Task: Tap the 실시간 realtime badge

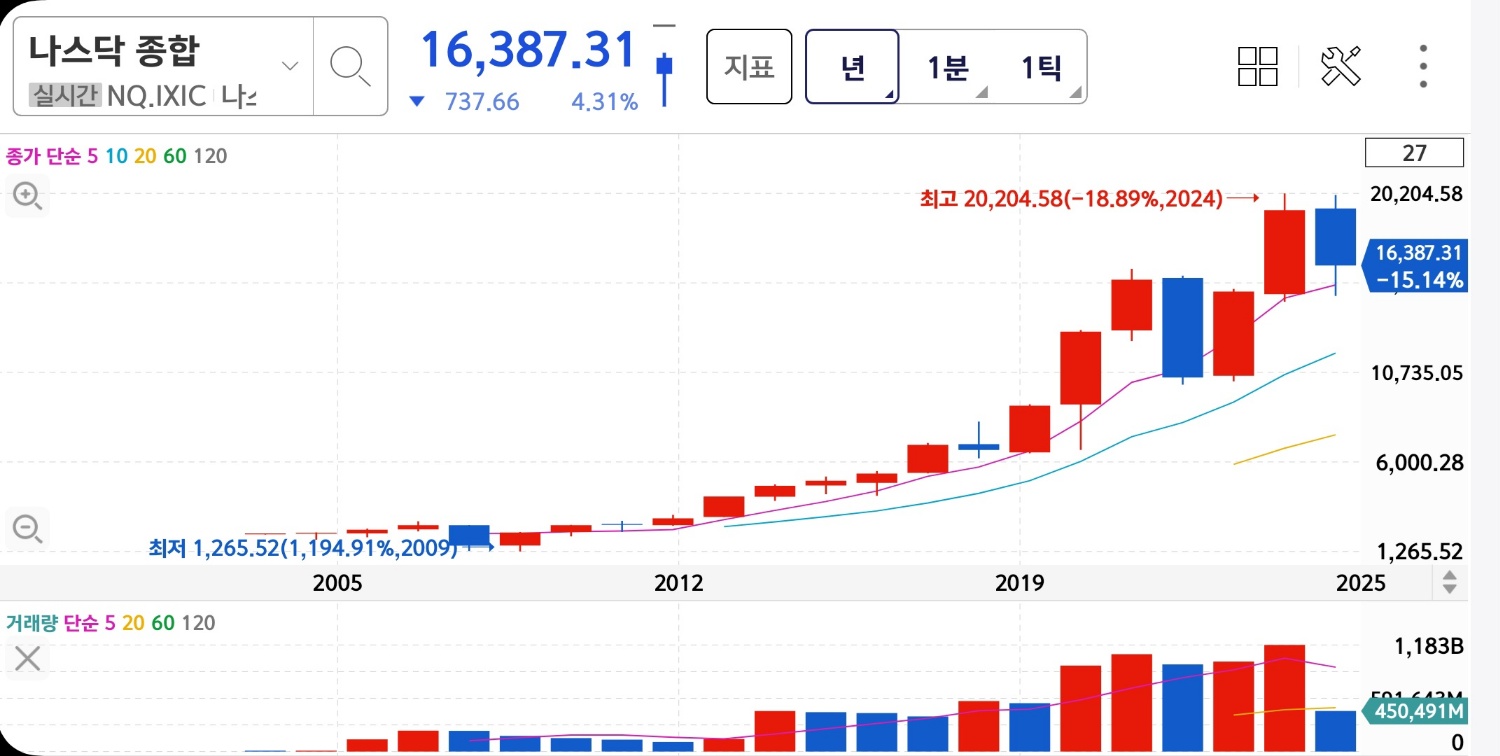Action: (64, 96)
